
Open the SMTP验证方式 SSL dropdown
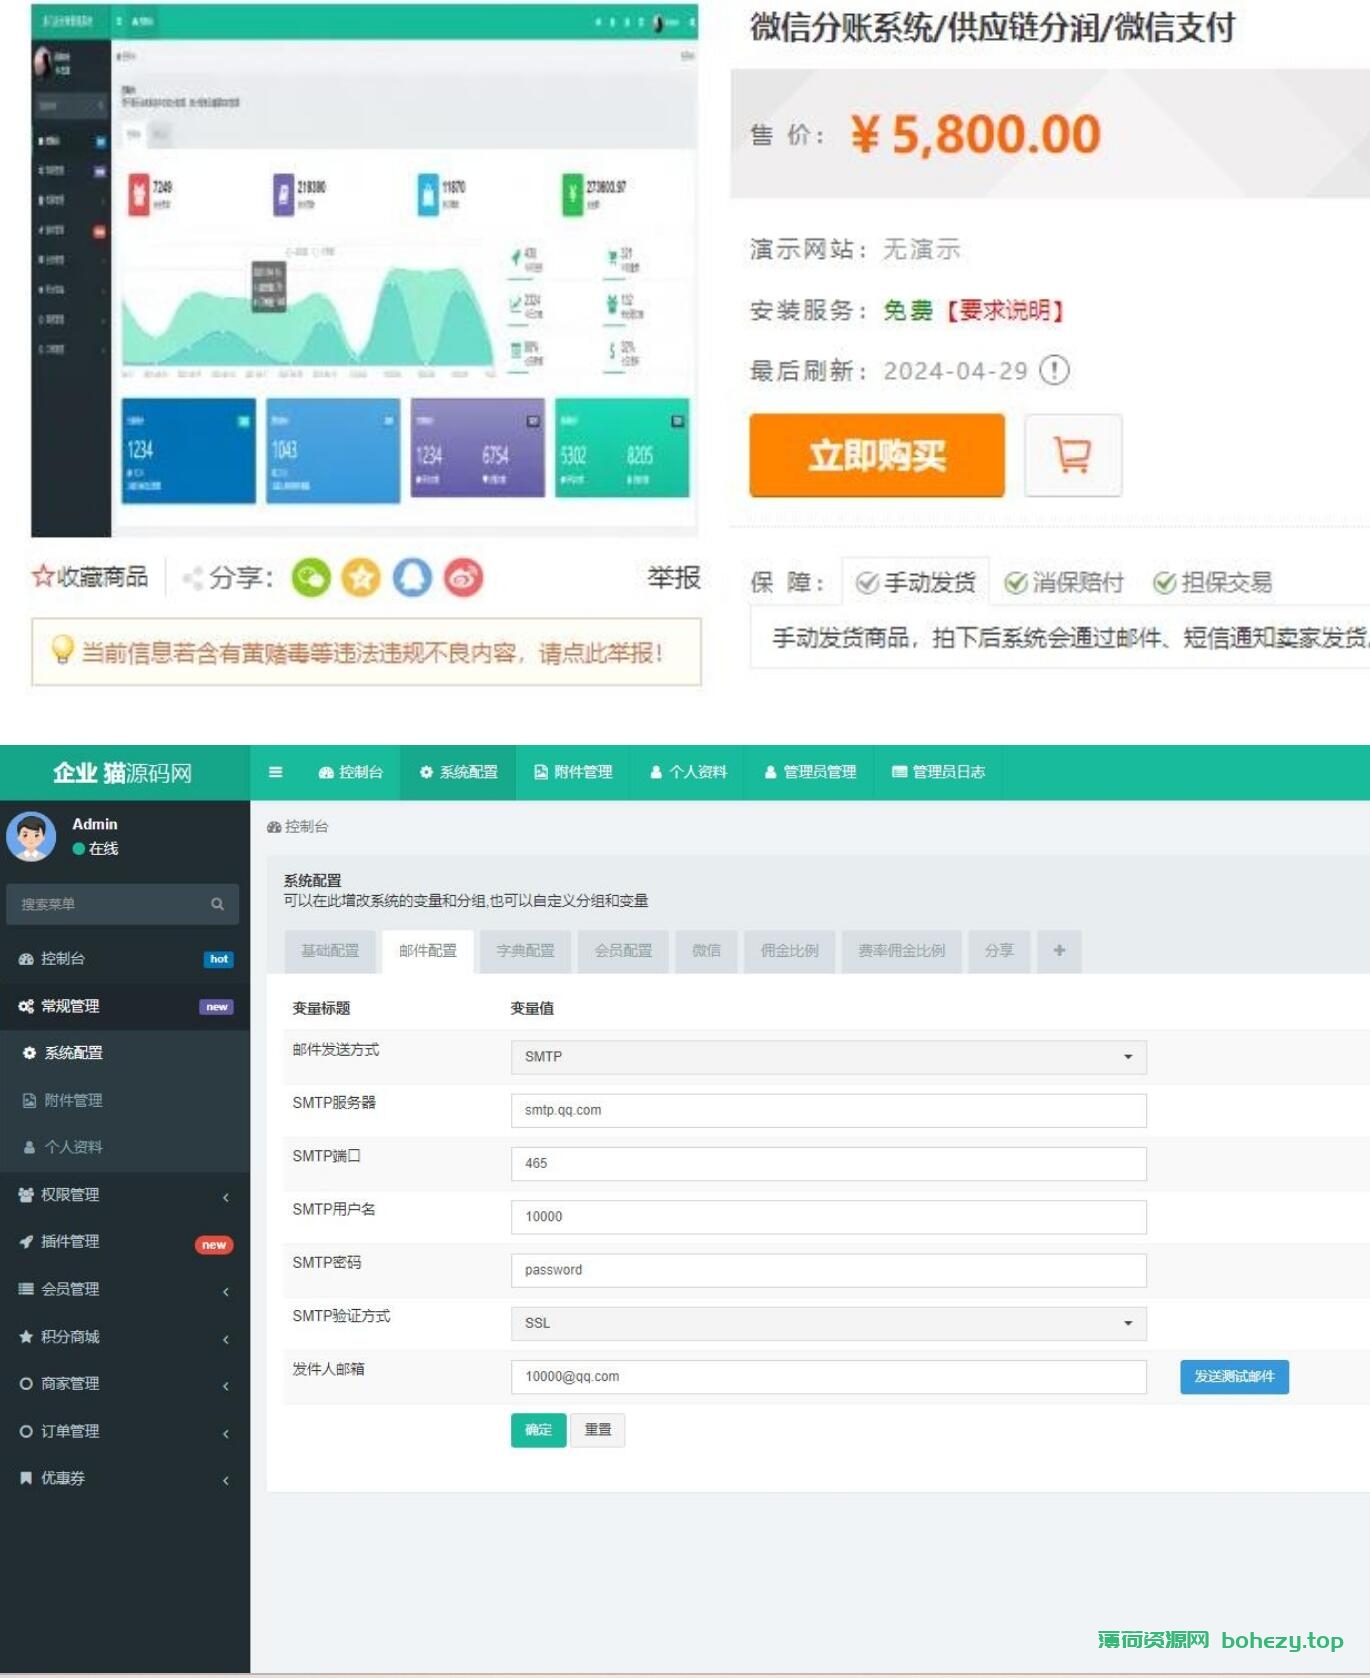pyautogui.click(x=828, y=1323)
